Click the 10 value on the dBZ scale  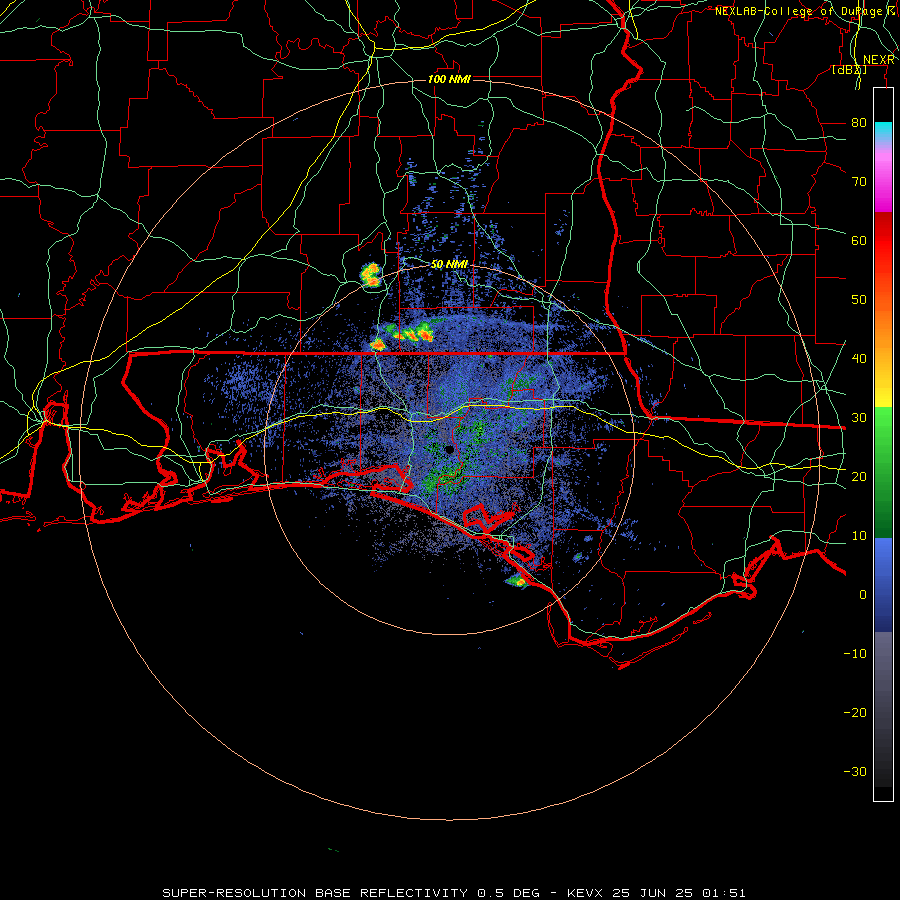point(859,536)
